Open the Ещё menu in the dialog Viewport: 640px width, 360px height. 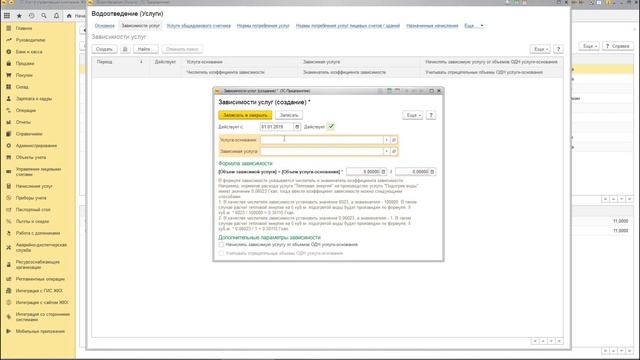(413, 115)
